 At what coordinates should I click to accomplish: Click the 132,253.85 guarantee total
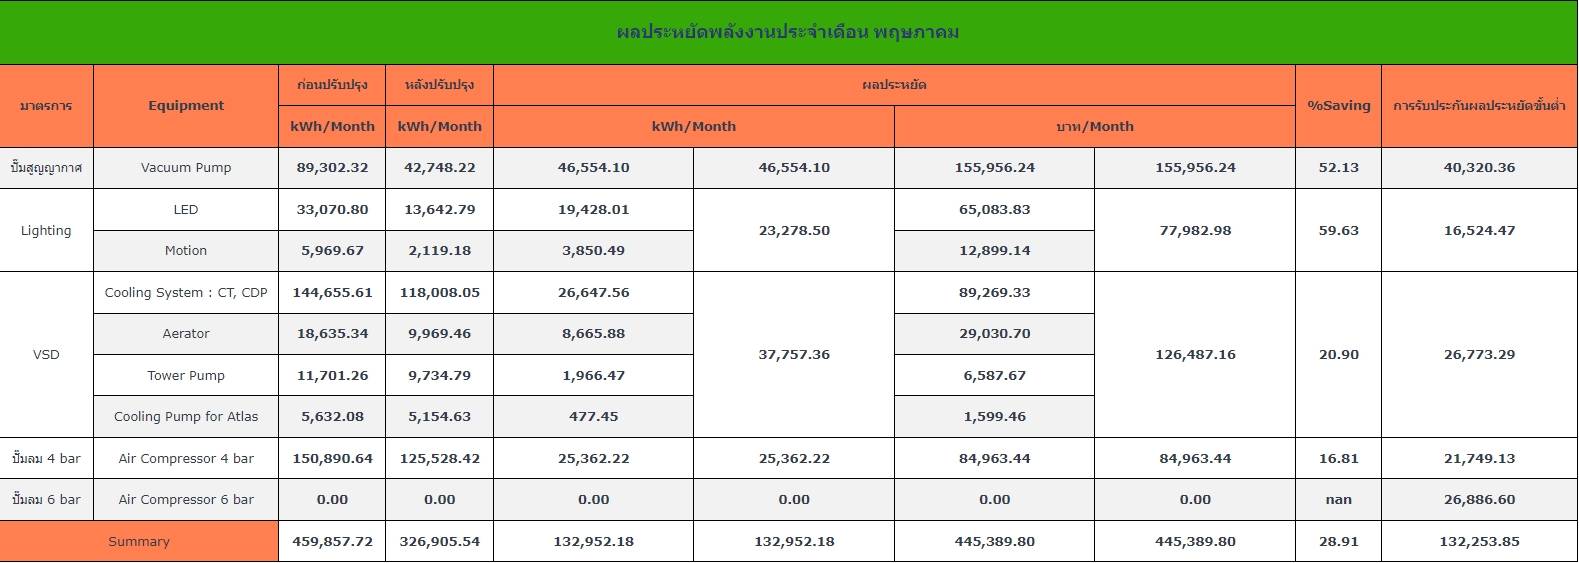click(1479, 542)
